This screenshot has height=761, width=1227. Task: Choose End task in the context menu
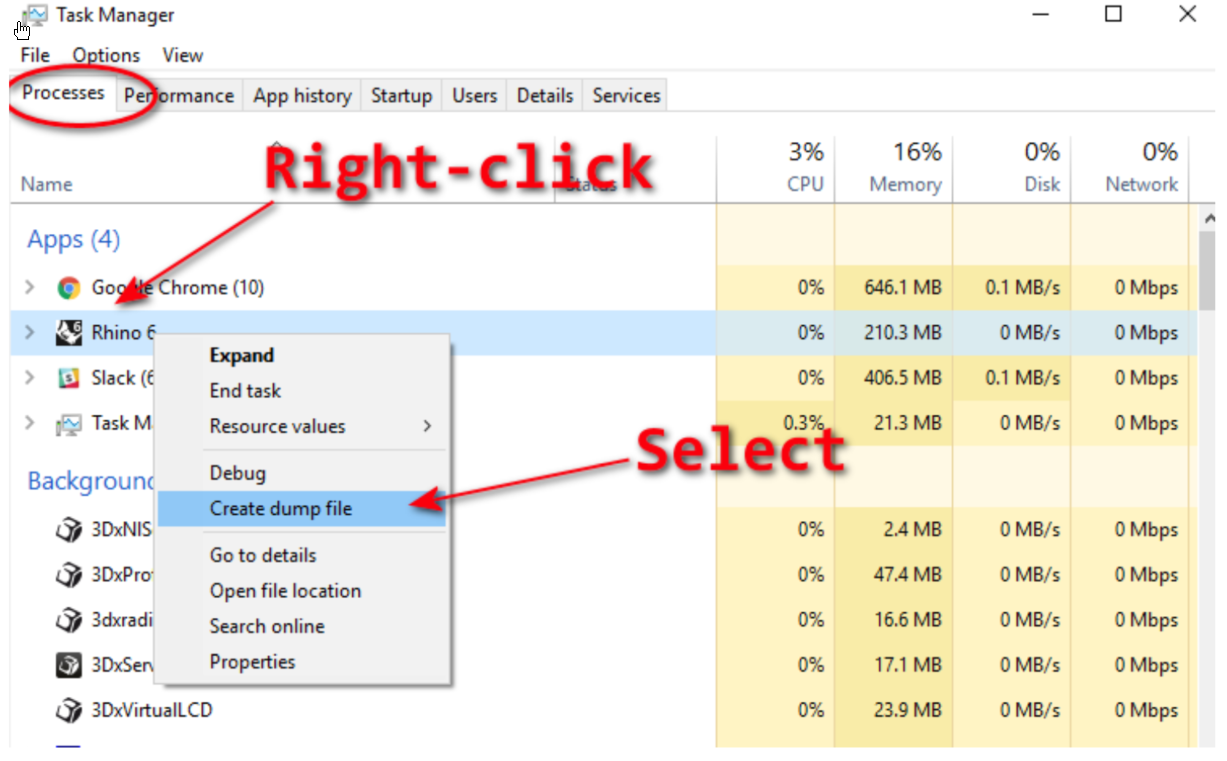302,391
